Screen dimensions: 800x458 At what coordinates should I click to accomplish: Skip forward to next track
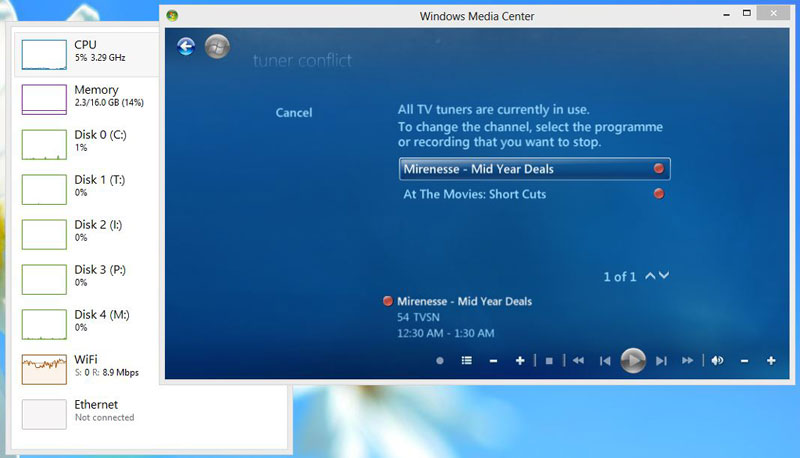(x=661, y=361)
